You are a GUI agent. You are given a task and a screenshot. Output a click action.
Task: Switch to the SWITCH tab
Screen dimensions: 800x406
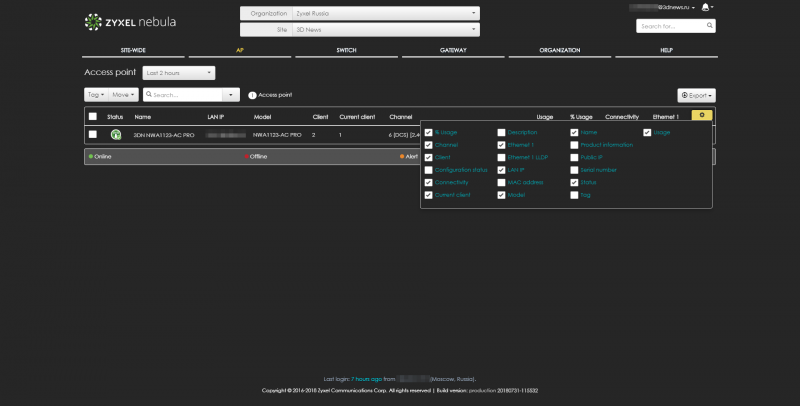[346, 50]
